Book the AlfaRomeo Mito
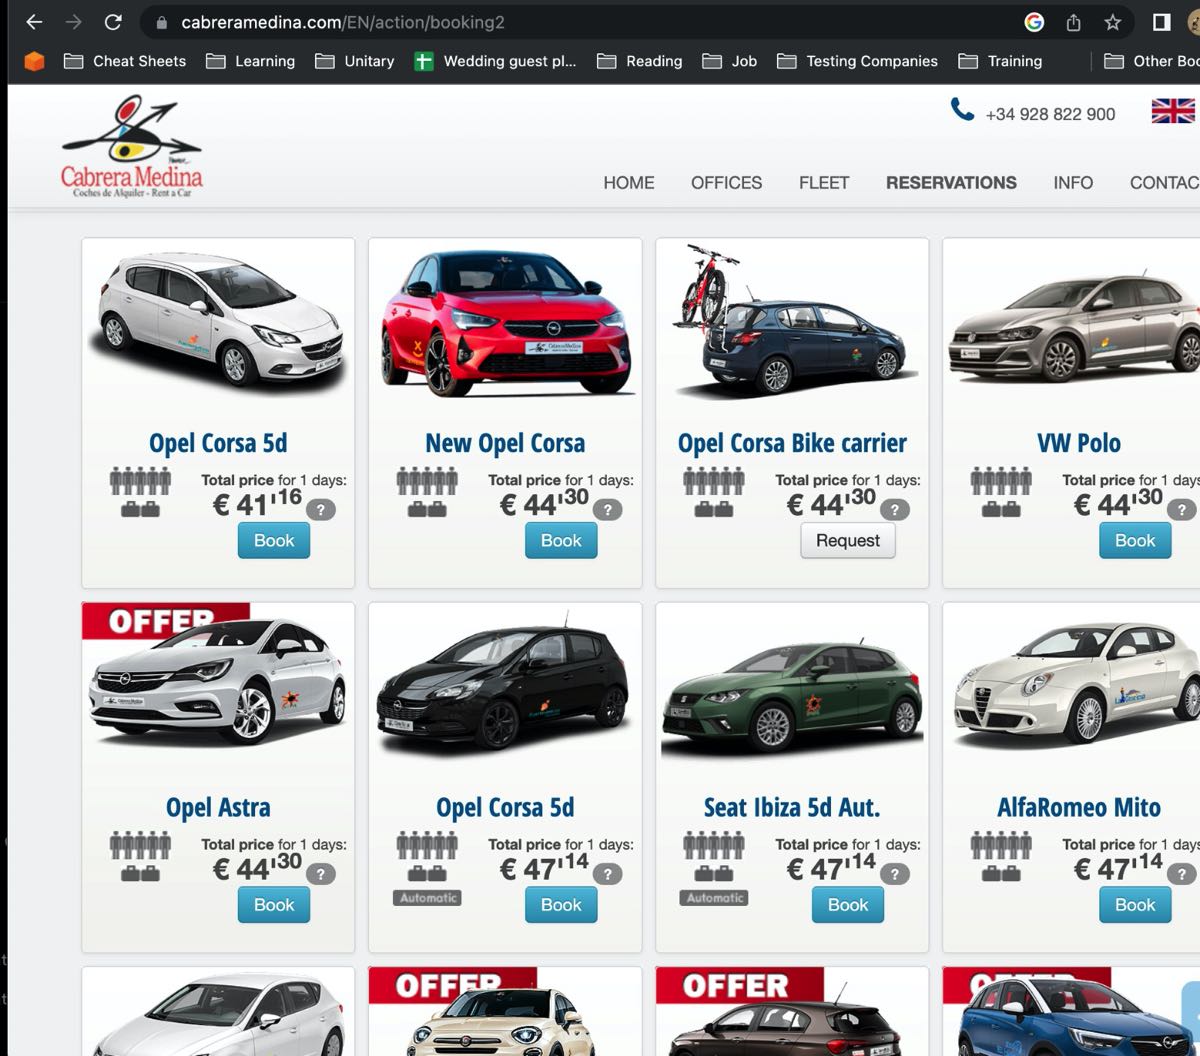1200x1056 pixels. pyautogui.click(x=1135, y=904)
